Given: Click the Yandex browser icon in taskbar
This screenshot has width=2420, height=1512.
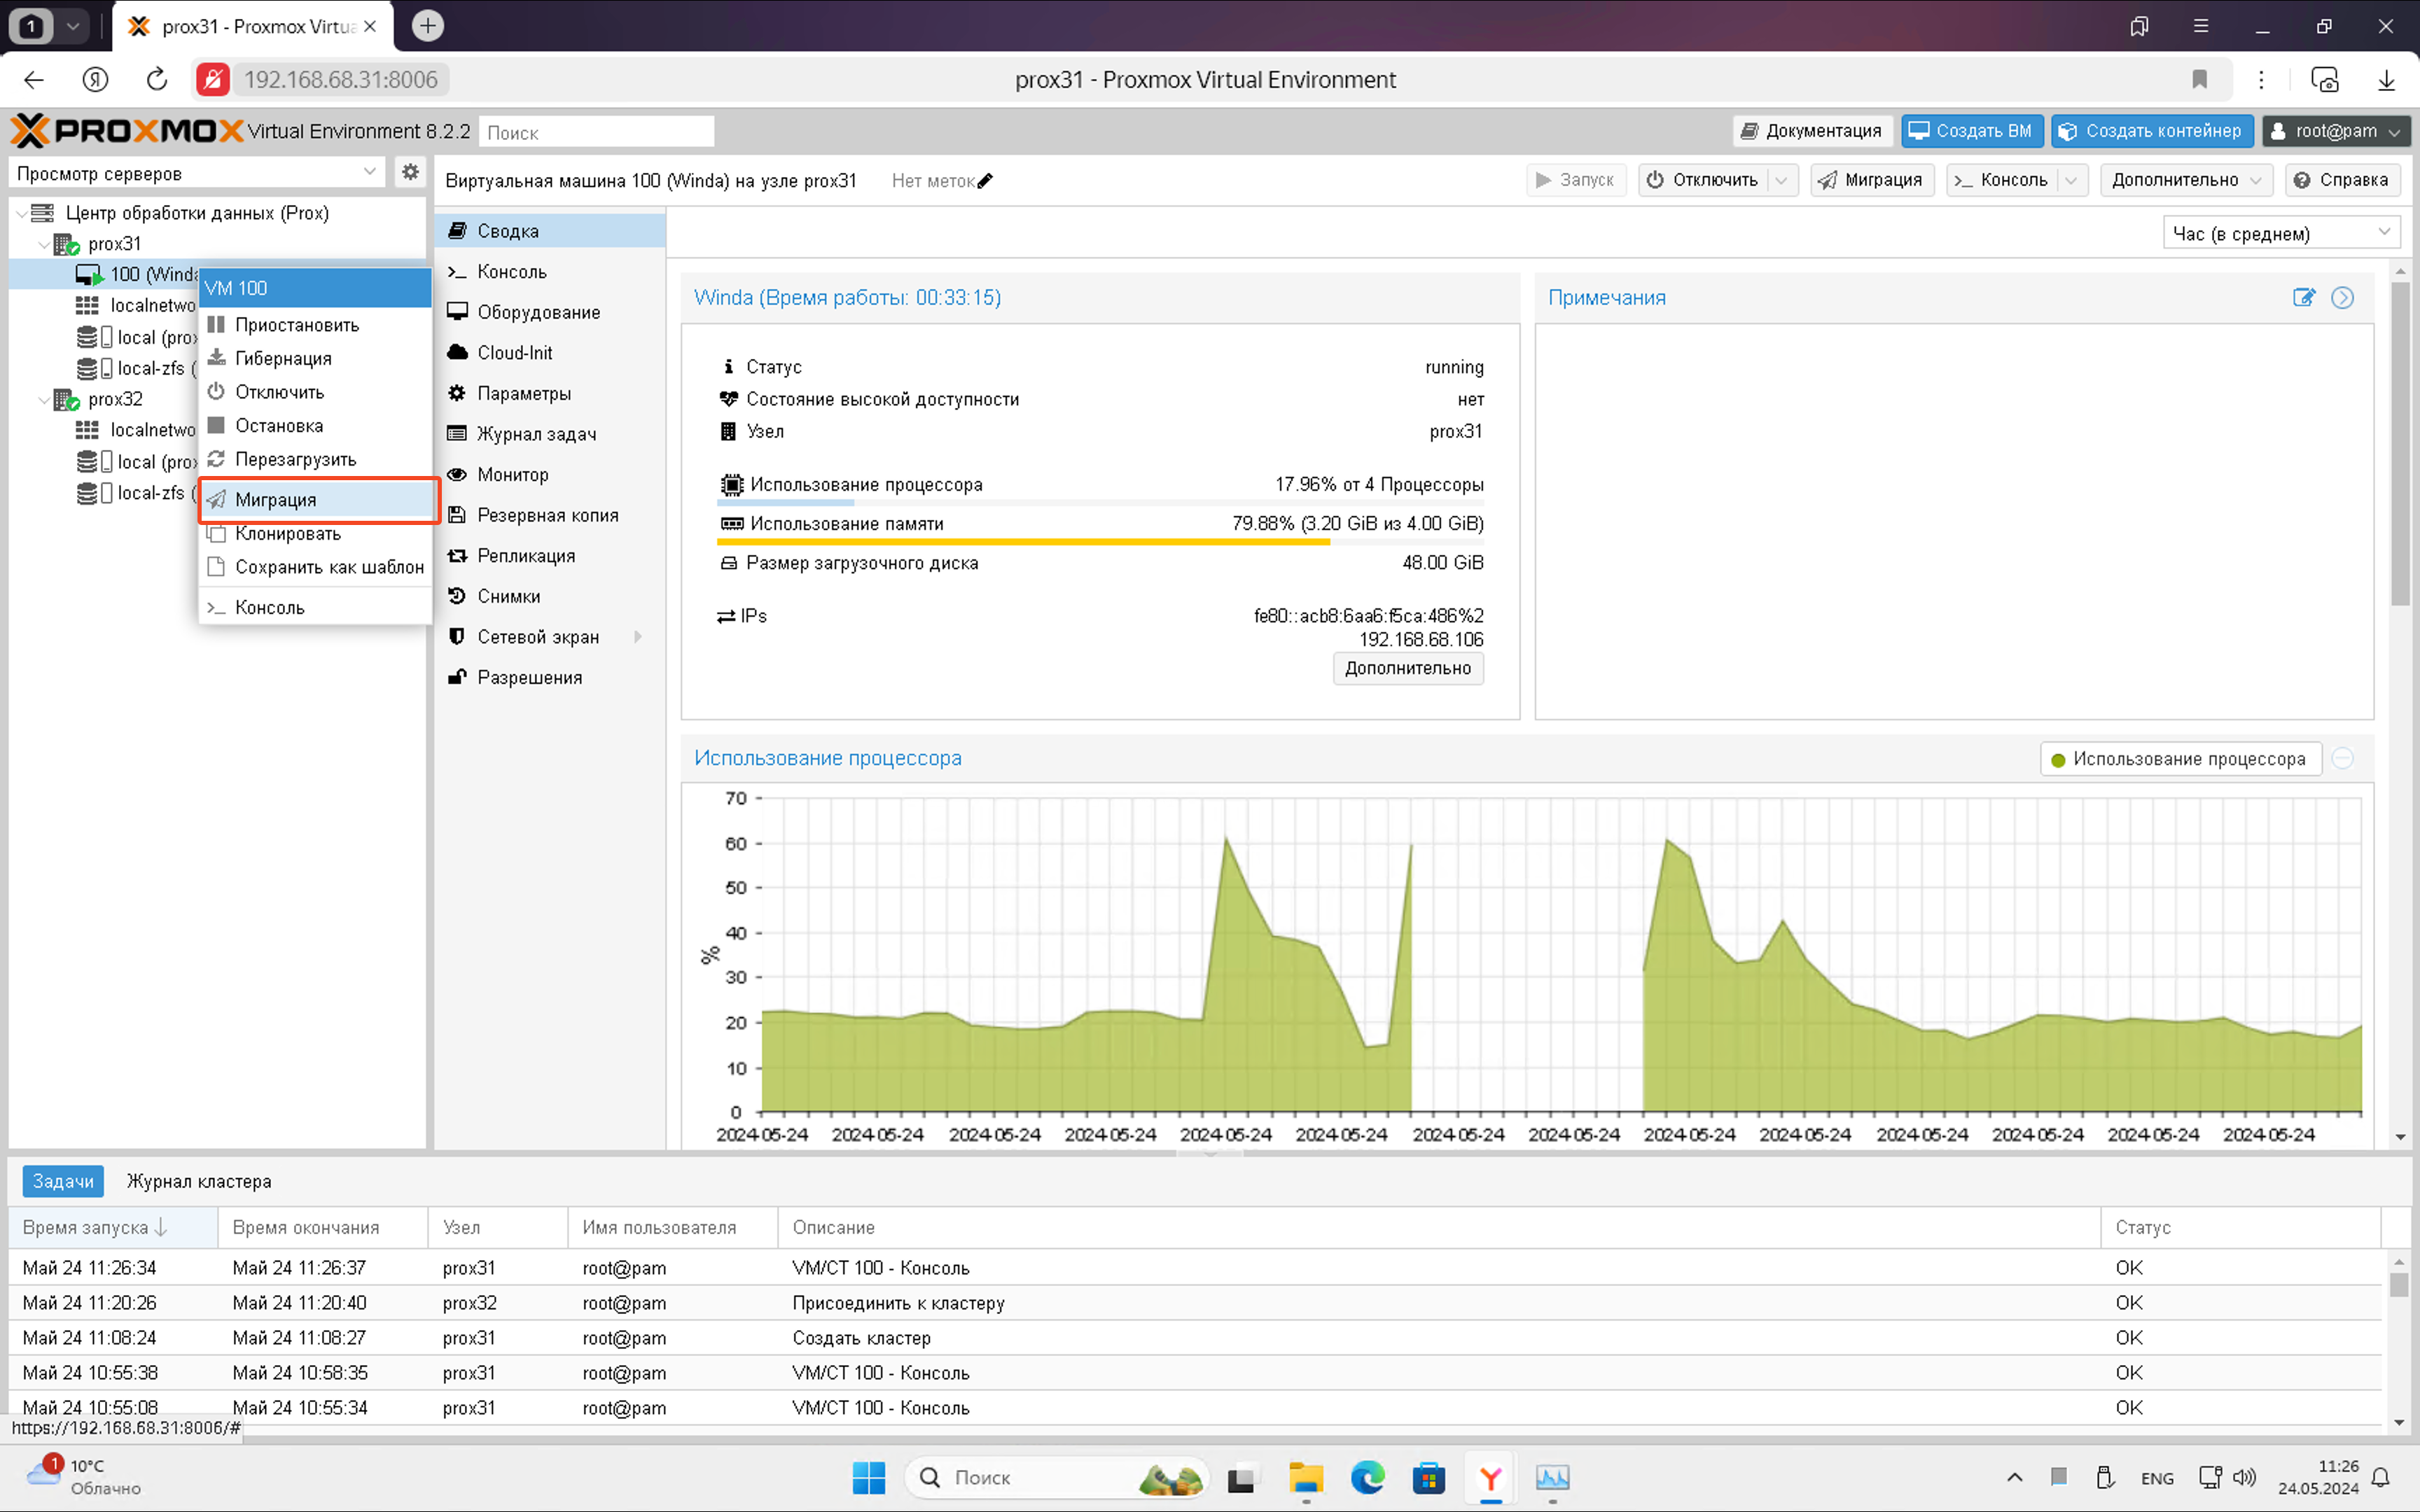Looking at the screenshot, I should (x=1490, y=1477).
